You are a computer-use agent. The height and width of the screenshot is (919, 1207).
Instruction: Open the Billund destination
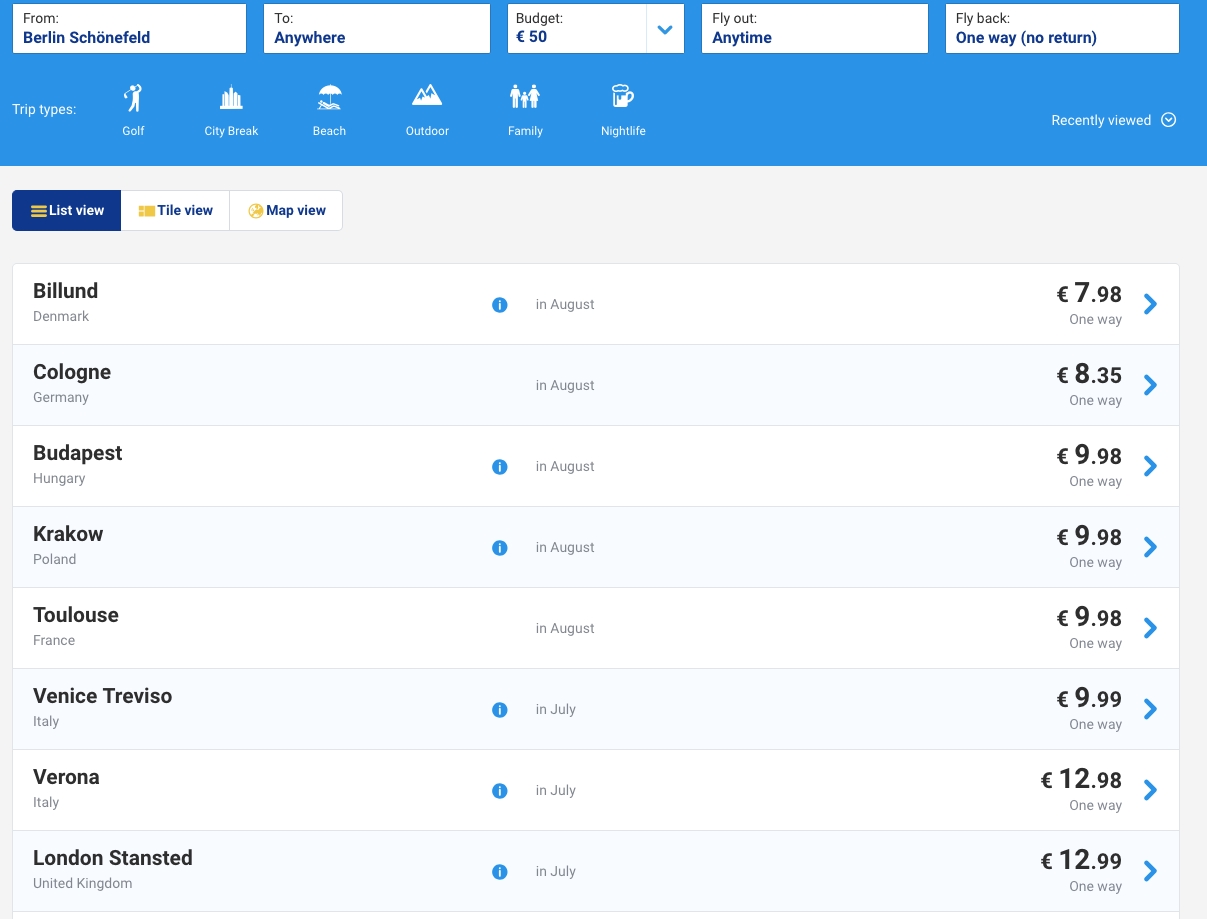coord(65,291)
